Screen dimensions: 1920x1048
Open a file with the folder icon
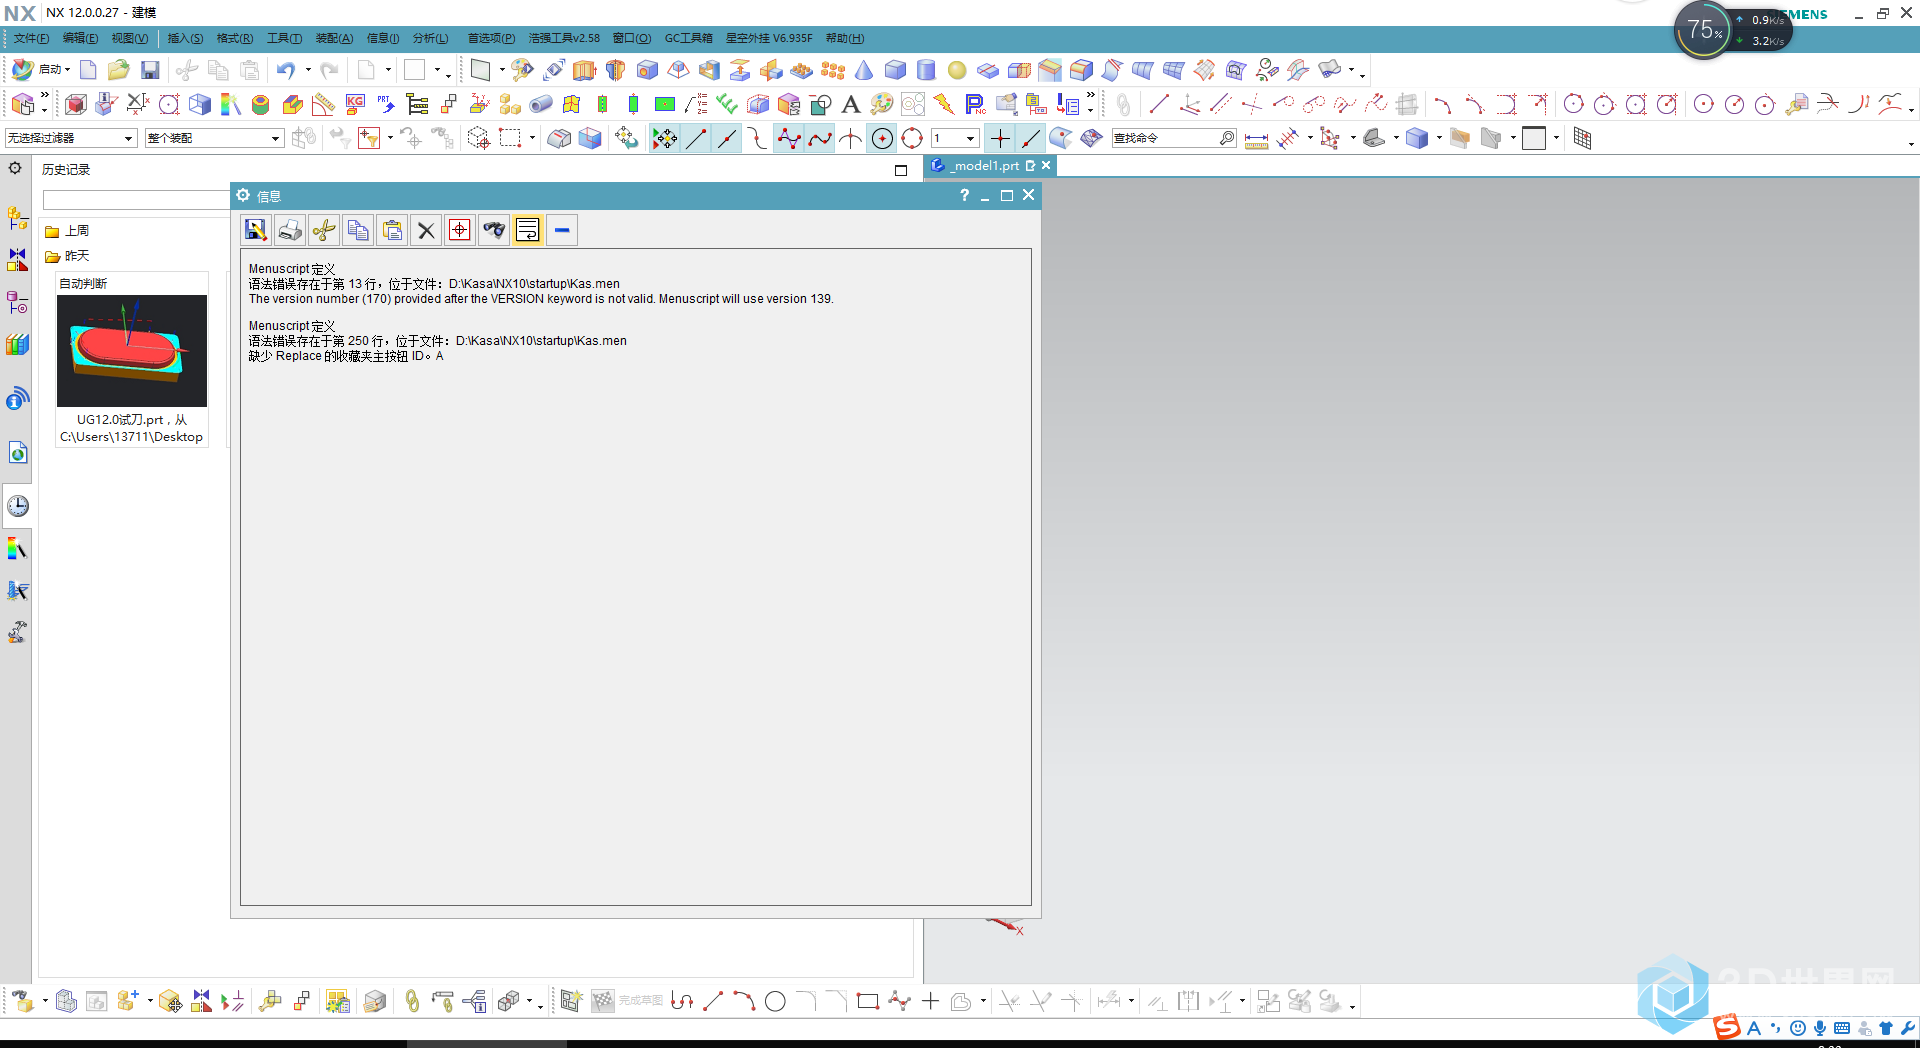(x=119, y=70)
